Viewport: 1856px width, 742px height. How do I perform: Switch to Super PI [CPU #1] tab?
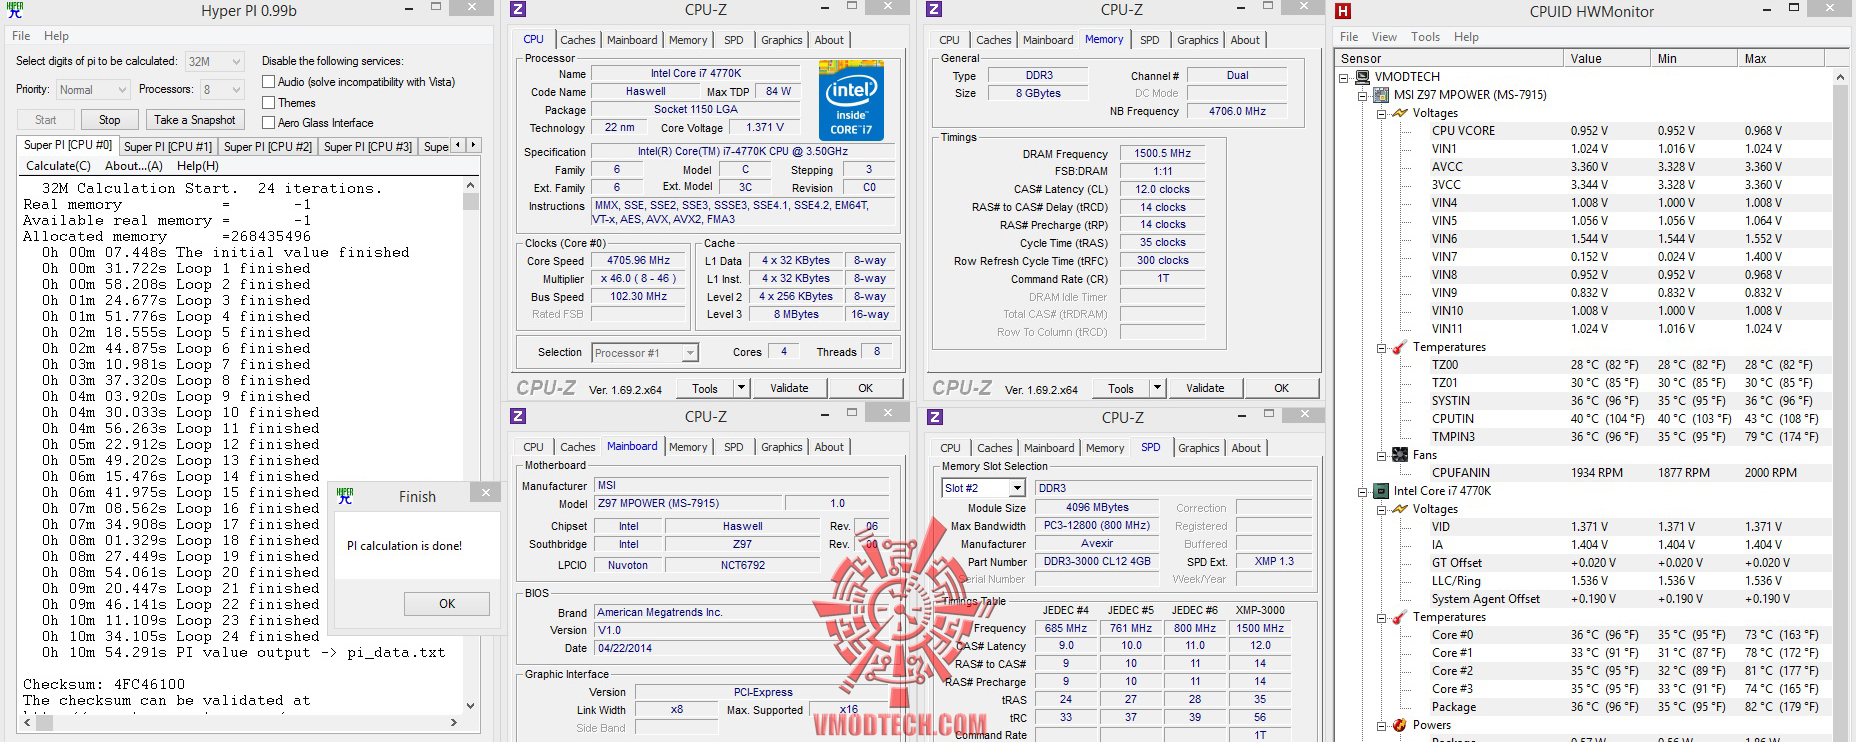168,146
